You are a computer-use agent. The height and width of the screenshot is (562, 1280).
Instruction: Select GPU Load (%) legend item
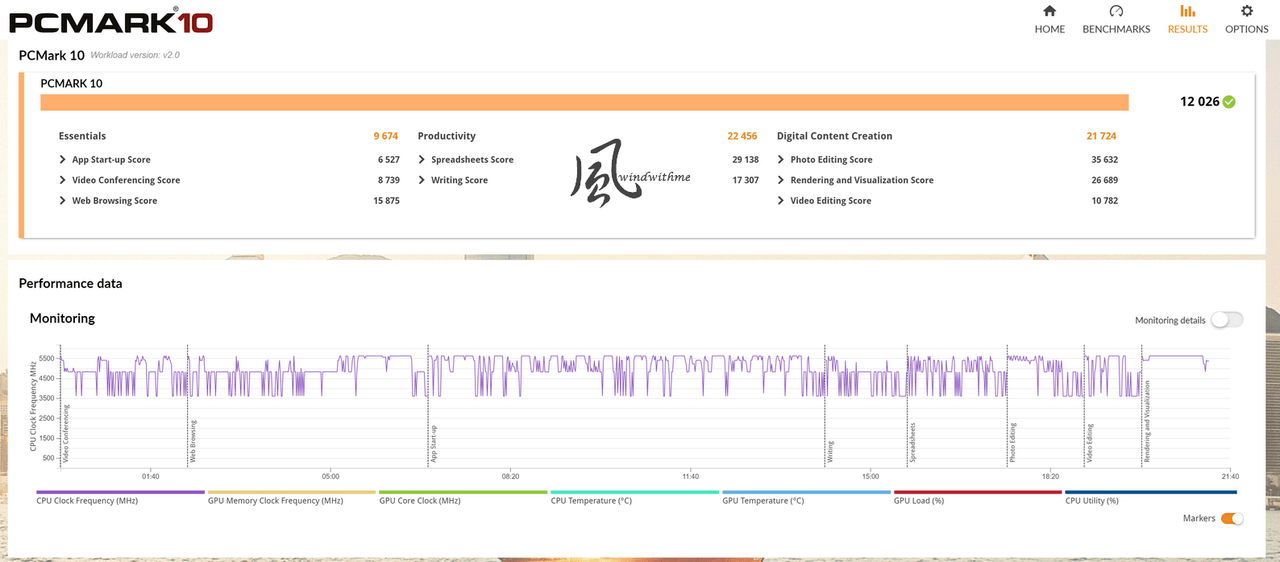coord(919,500)
